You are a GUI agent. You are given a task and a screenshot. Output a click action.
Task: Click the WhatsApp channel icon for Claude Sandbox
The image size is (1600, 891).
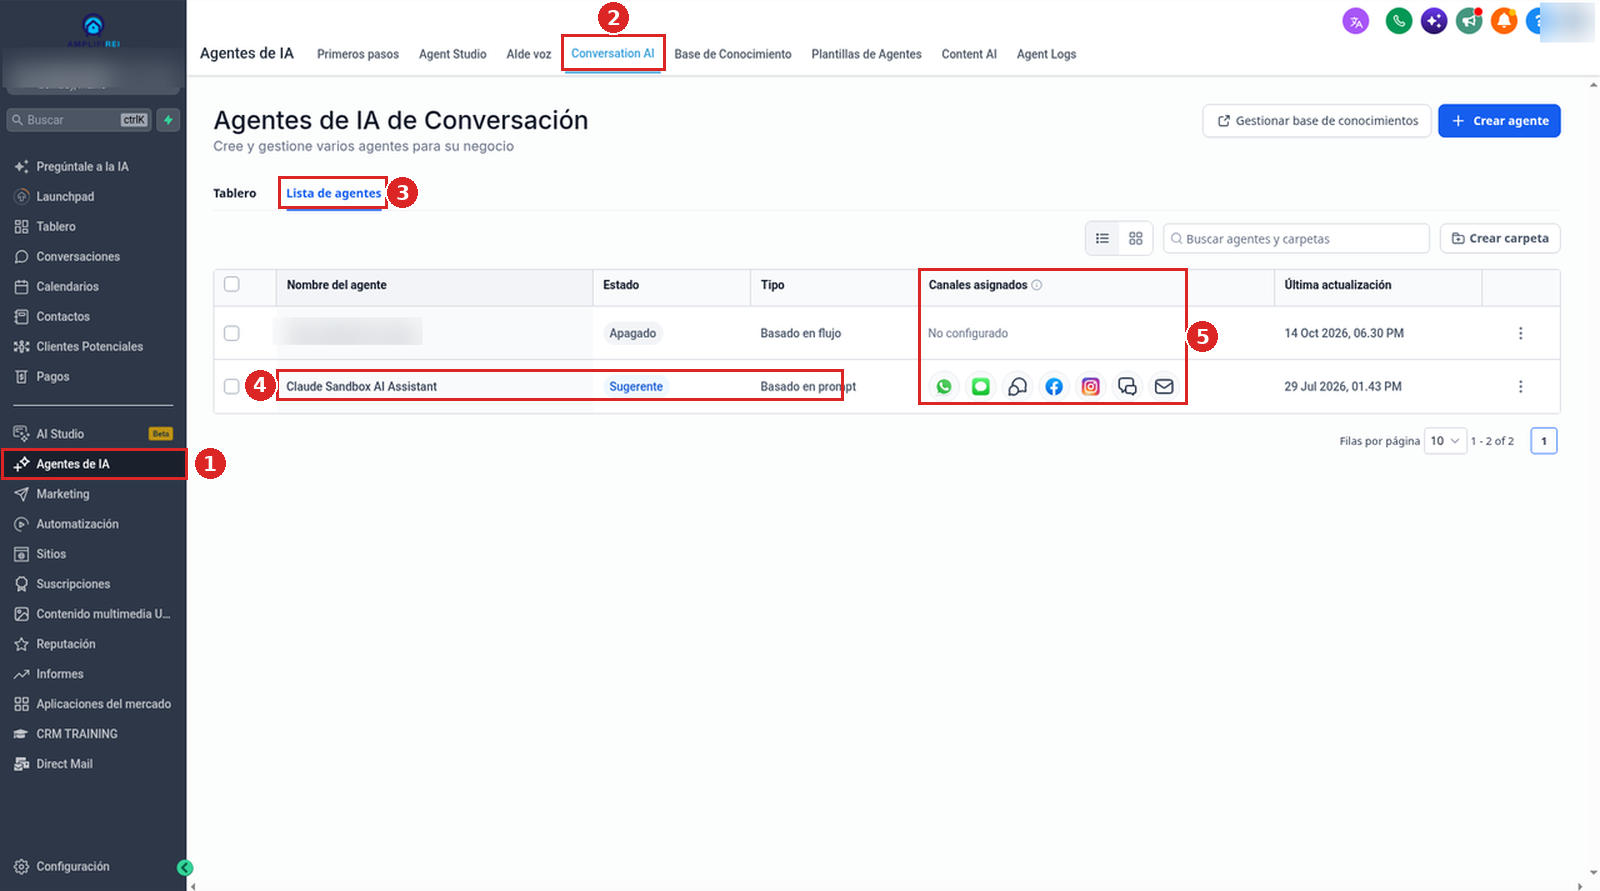tap(944, 386)
